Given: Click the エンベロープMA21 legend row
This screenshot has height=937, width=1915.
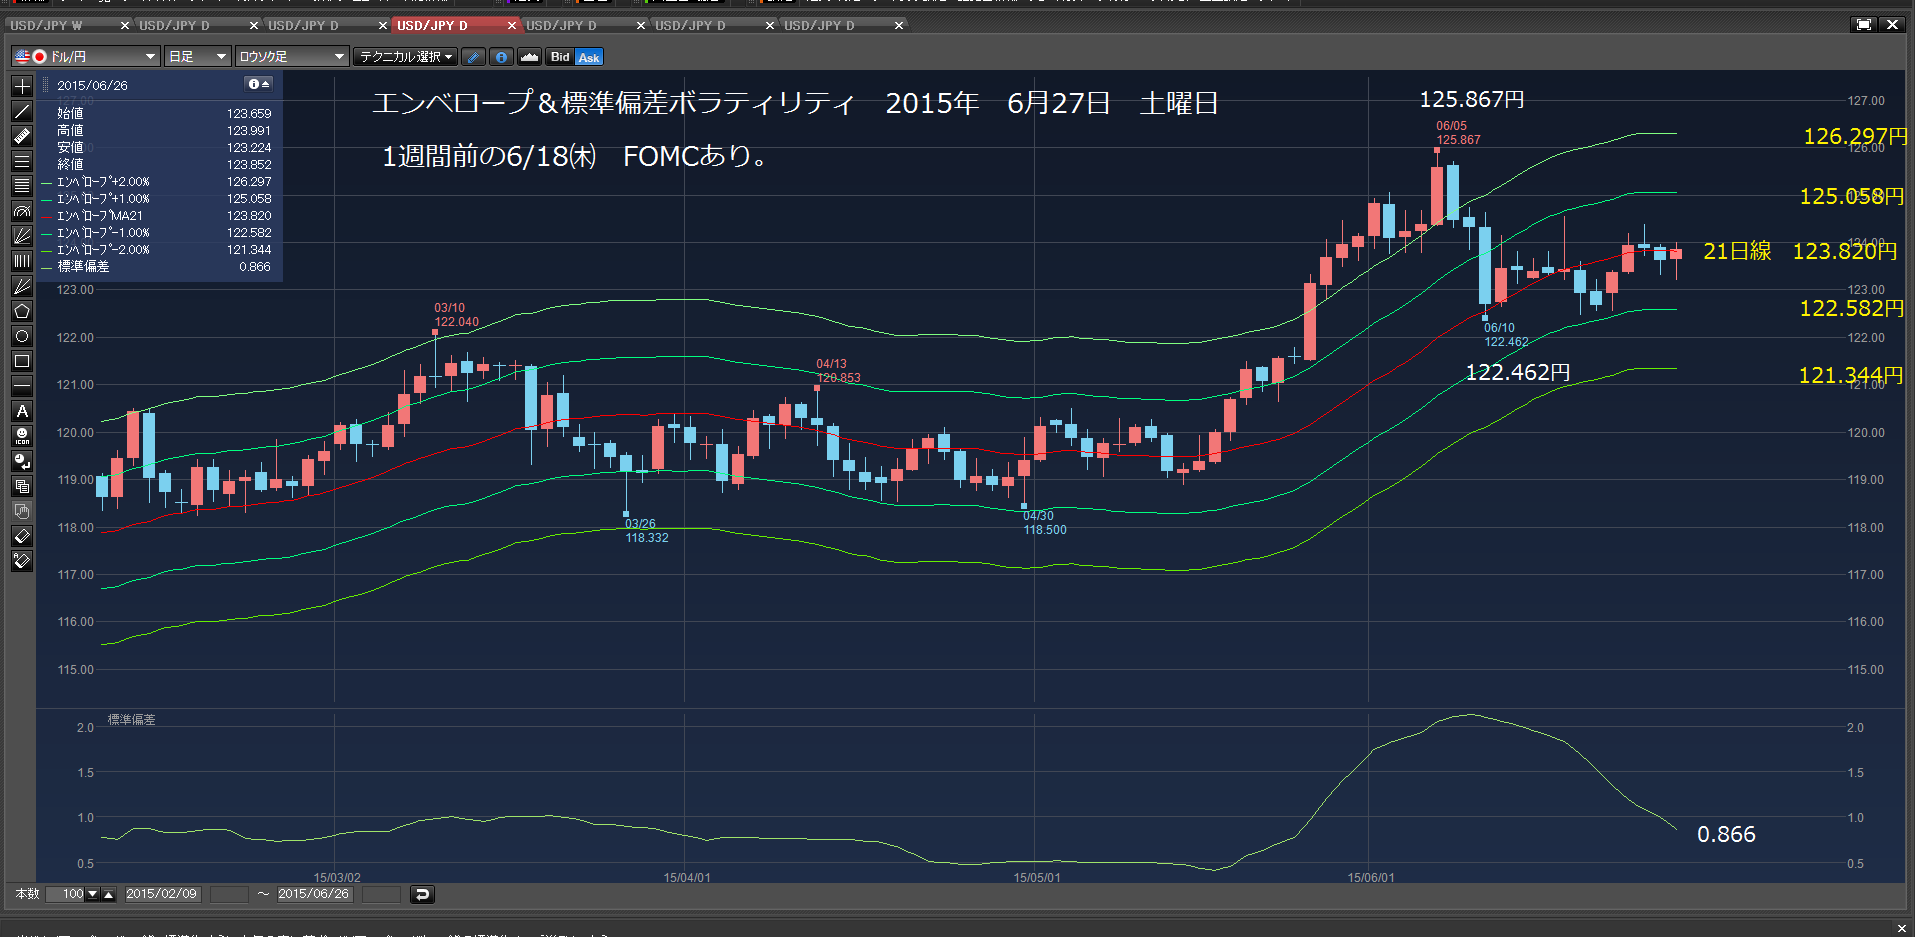Looking at the screenshot, I should pyautogui.click(x=157, y=216).
